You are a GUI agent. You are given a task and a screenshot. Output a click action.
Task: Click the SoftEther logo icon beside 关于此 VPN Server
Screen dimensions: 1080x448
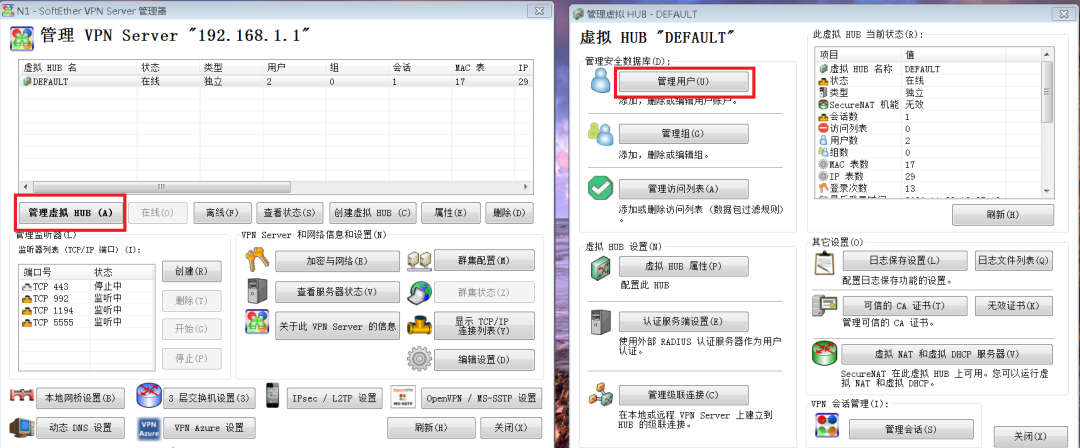(257, 322)
